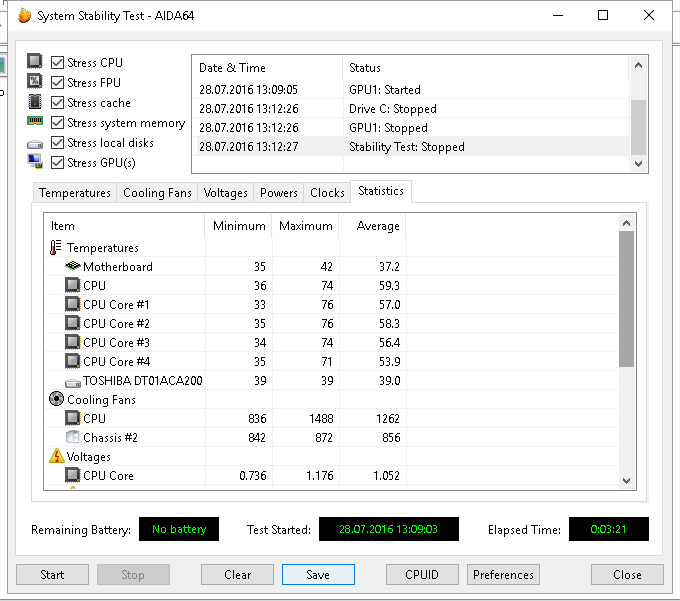Click the Status column header in log

click(486, 68)
